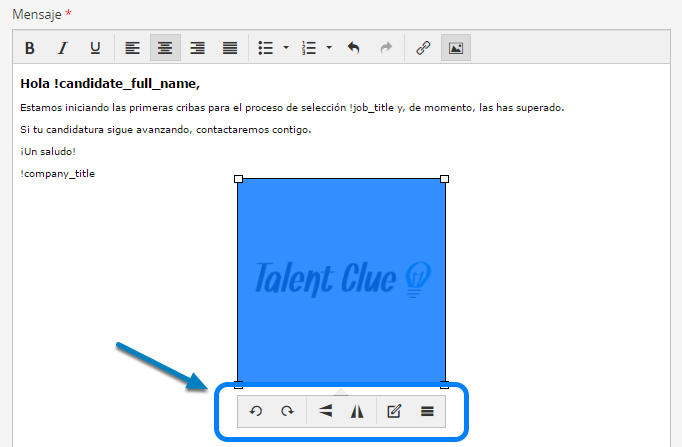Undo the last edit

point(354,48)
